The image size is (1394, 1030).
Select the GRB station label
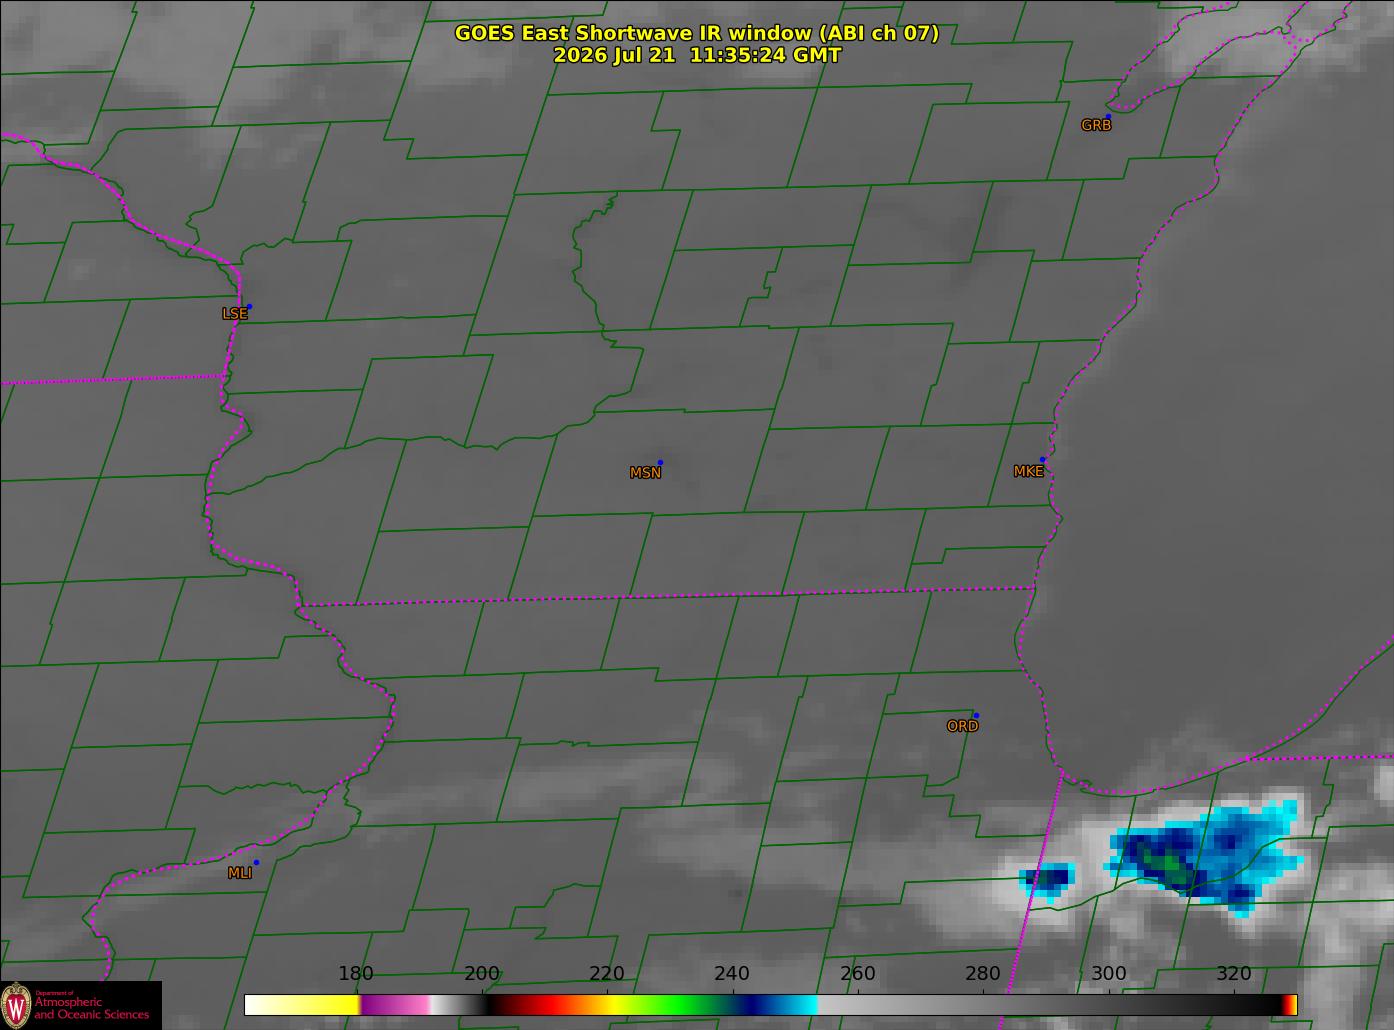[1096, 126]
